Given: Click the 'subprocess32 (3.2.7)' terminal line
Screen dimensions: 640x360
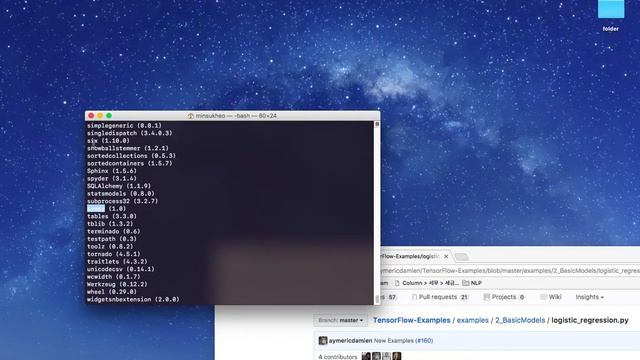Looking at the screenshot, I should 122,201.
